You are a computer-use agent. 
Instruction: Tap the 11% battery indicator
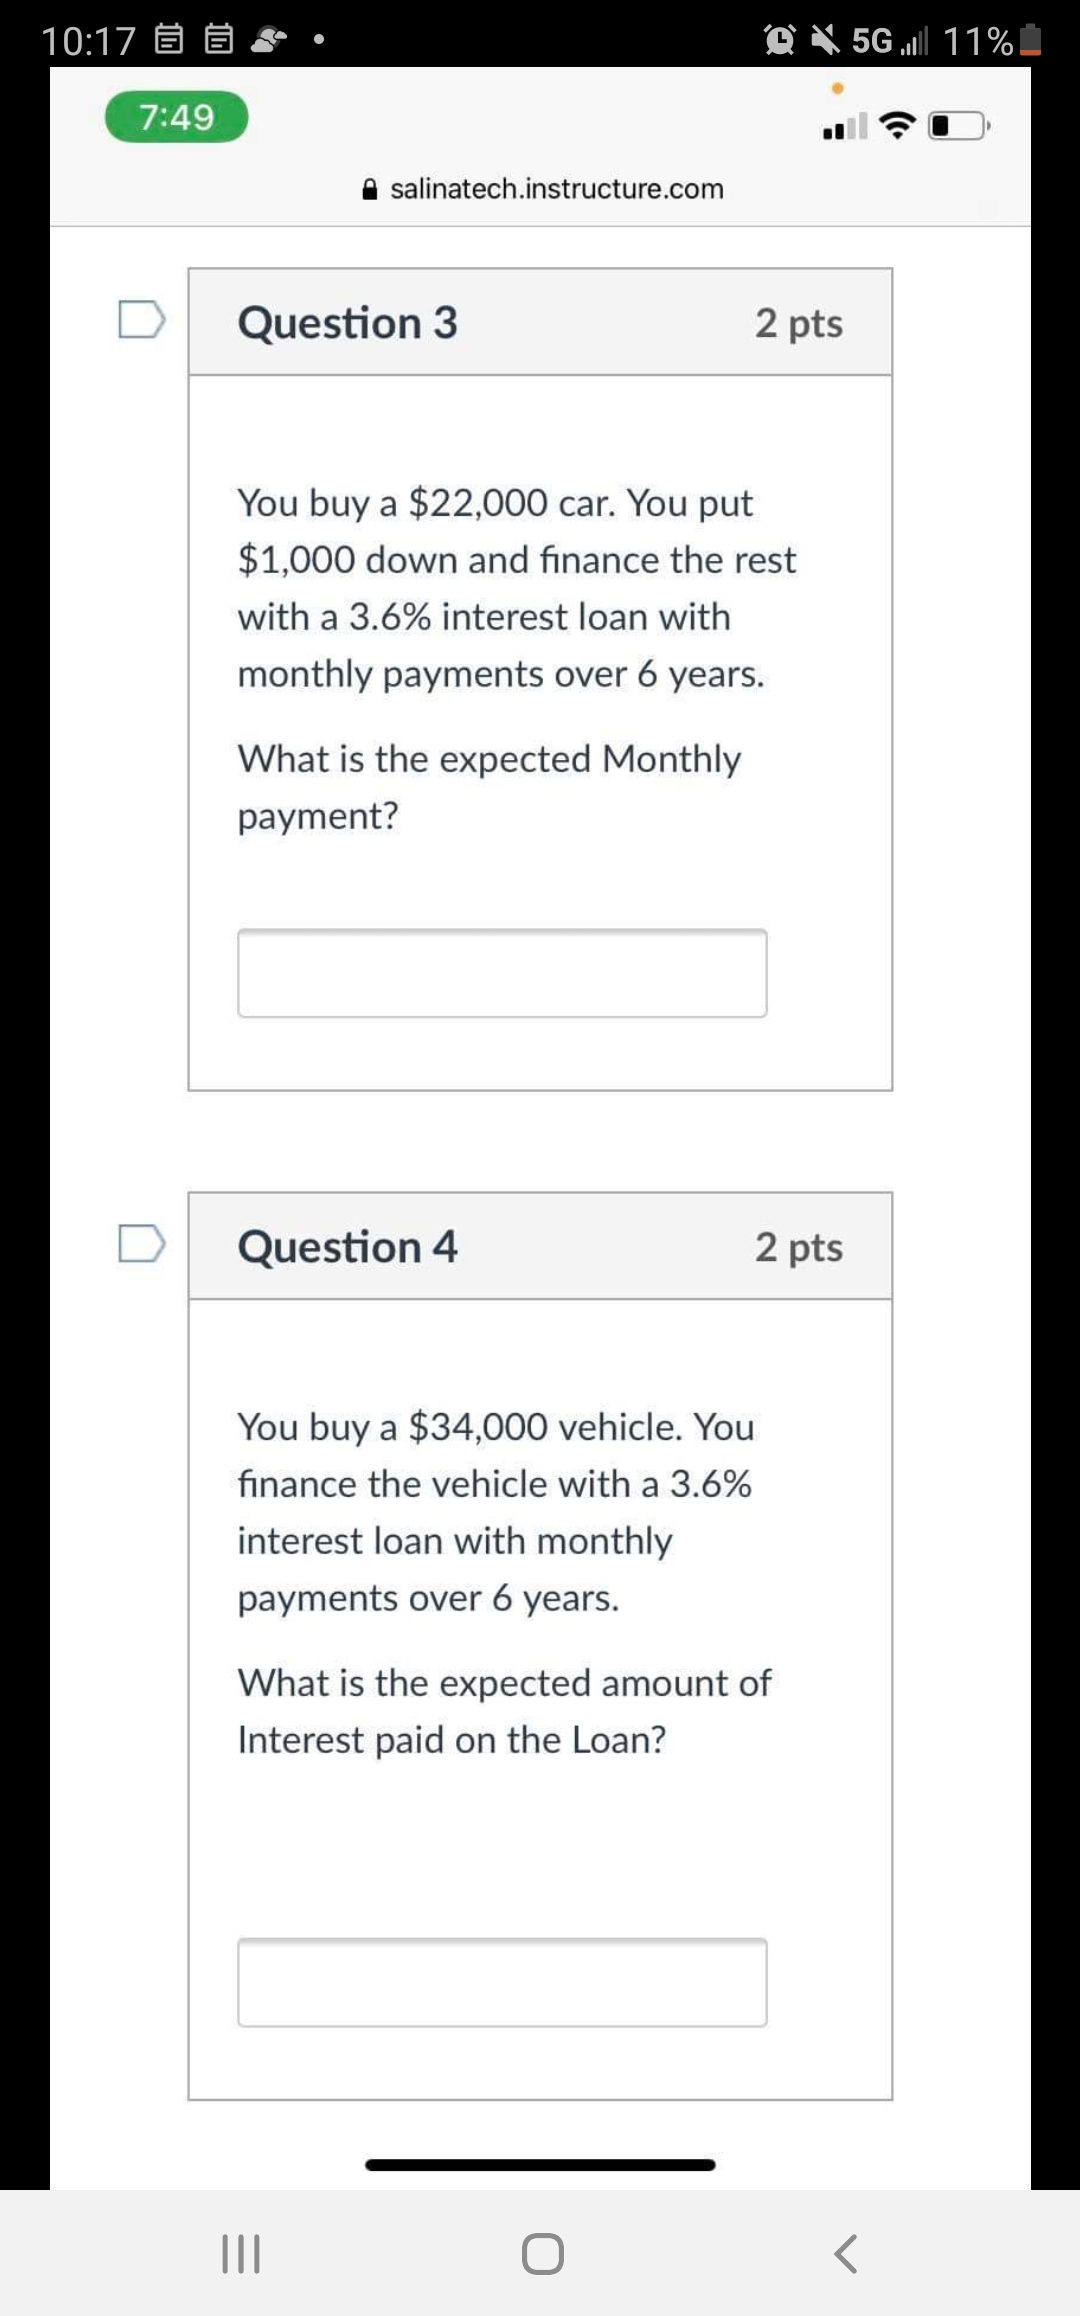coord(992,40)
